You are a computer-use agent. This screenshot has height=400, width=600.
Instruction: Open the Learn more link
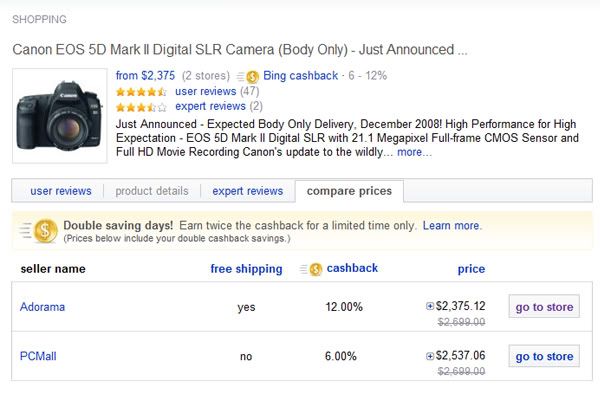(x=452, y=226)
